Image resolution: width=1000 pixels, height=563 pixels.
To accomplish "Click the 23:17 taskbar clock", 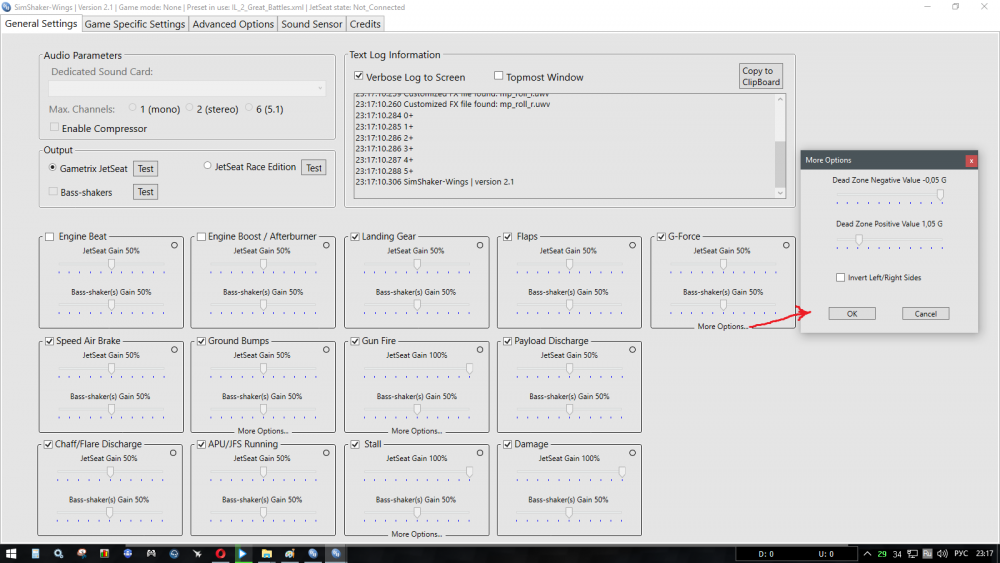I will [984, 553].
